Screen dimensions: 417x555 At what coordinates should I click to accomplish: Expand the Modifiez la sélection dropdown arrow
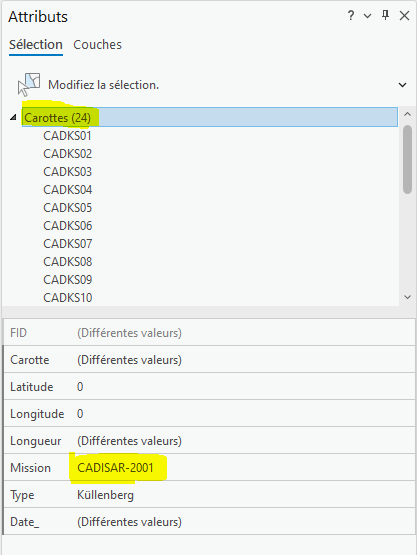402,85
